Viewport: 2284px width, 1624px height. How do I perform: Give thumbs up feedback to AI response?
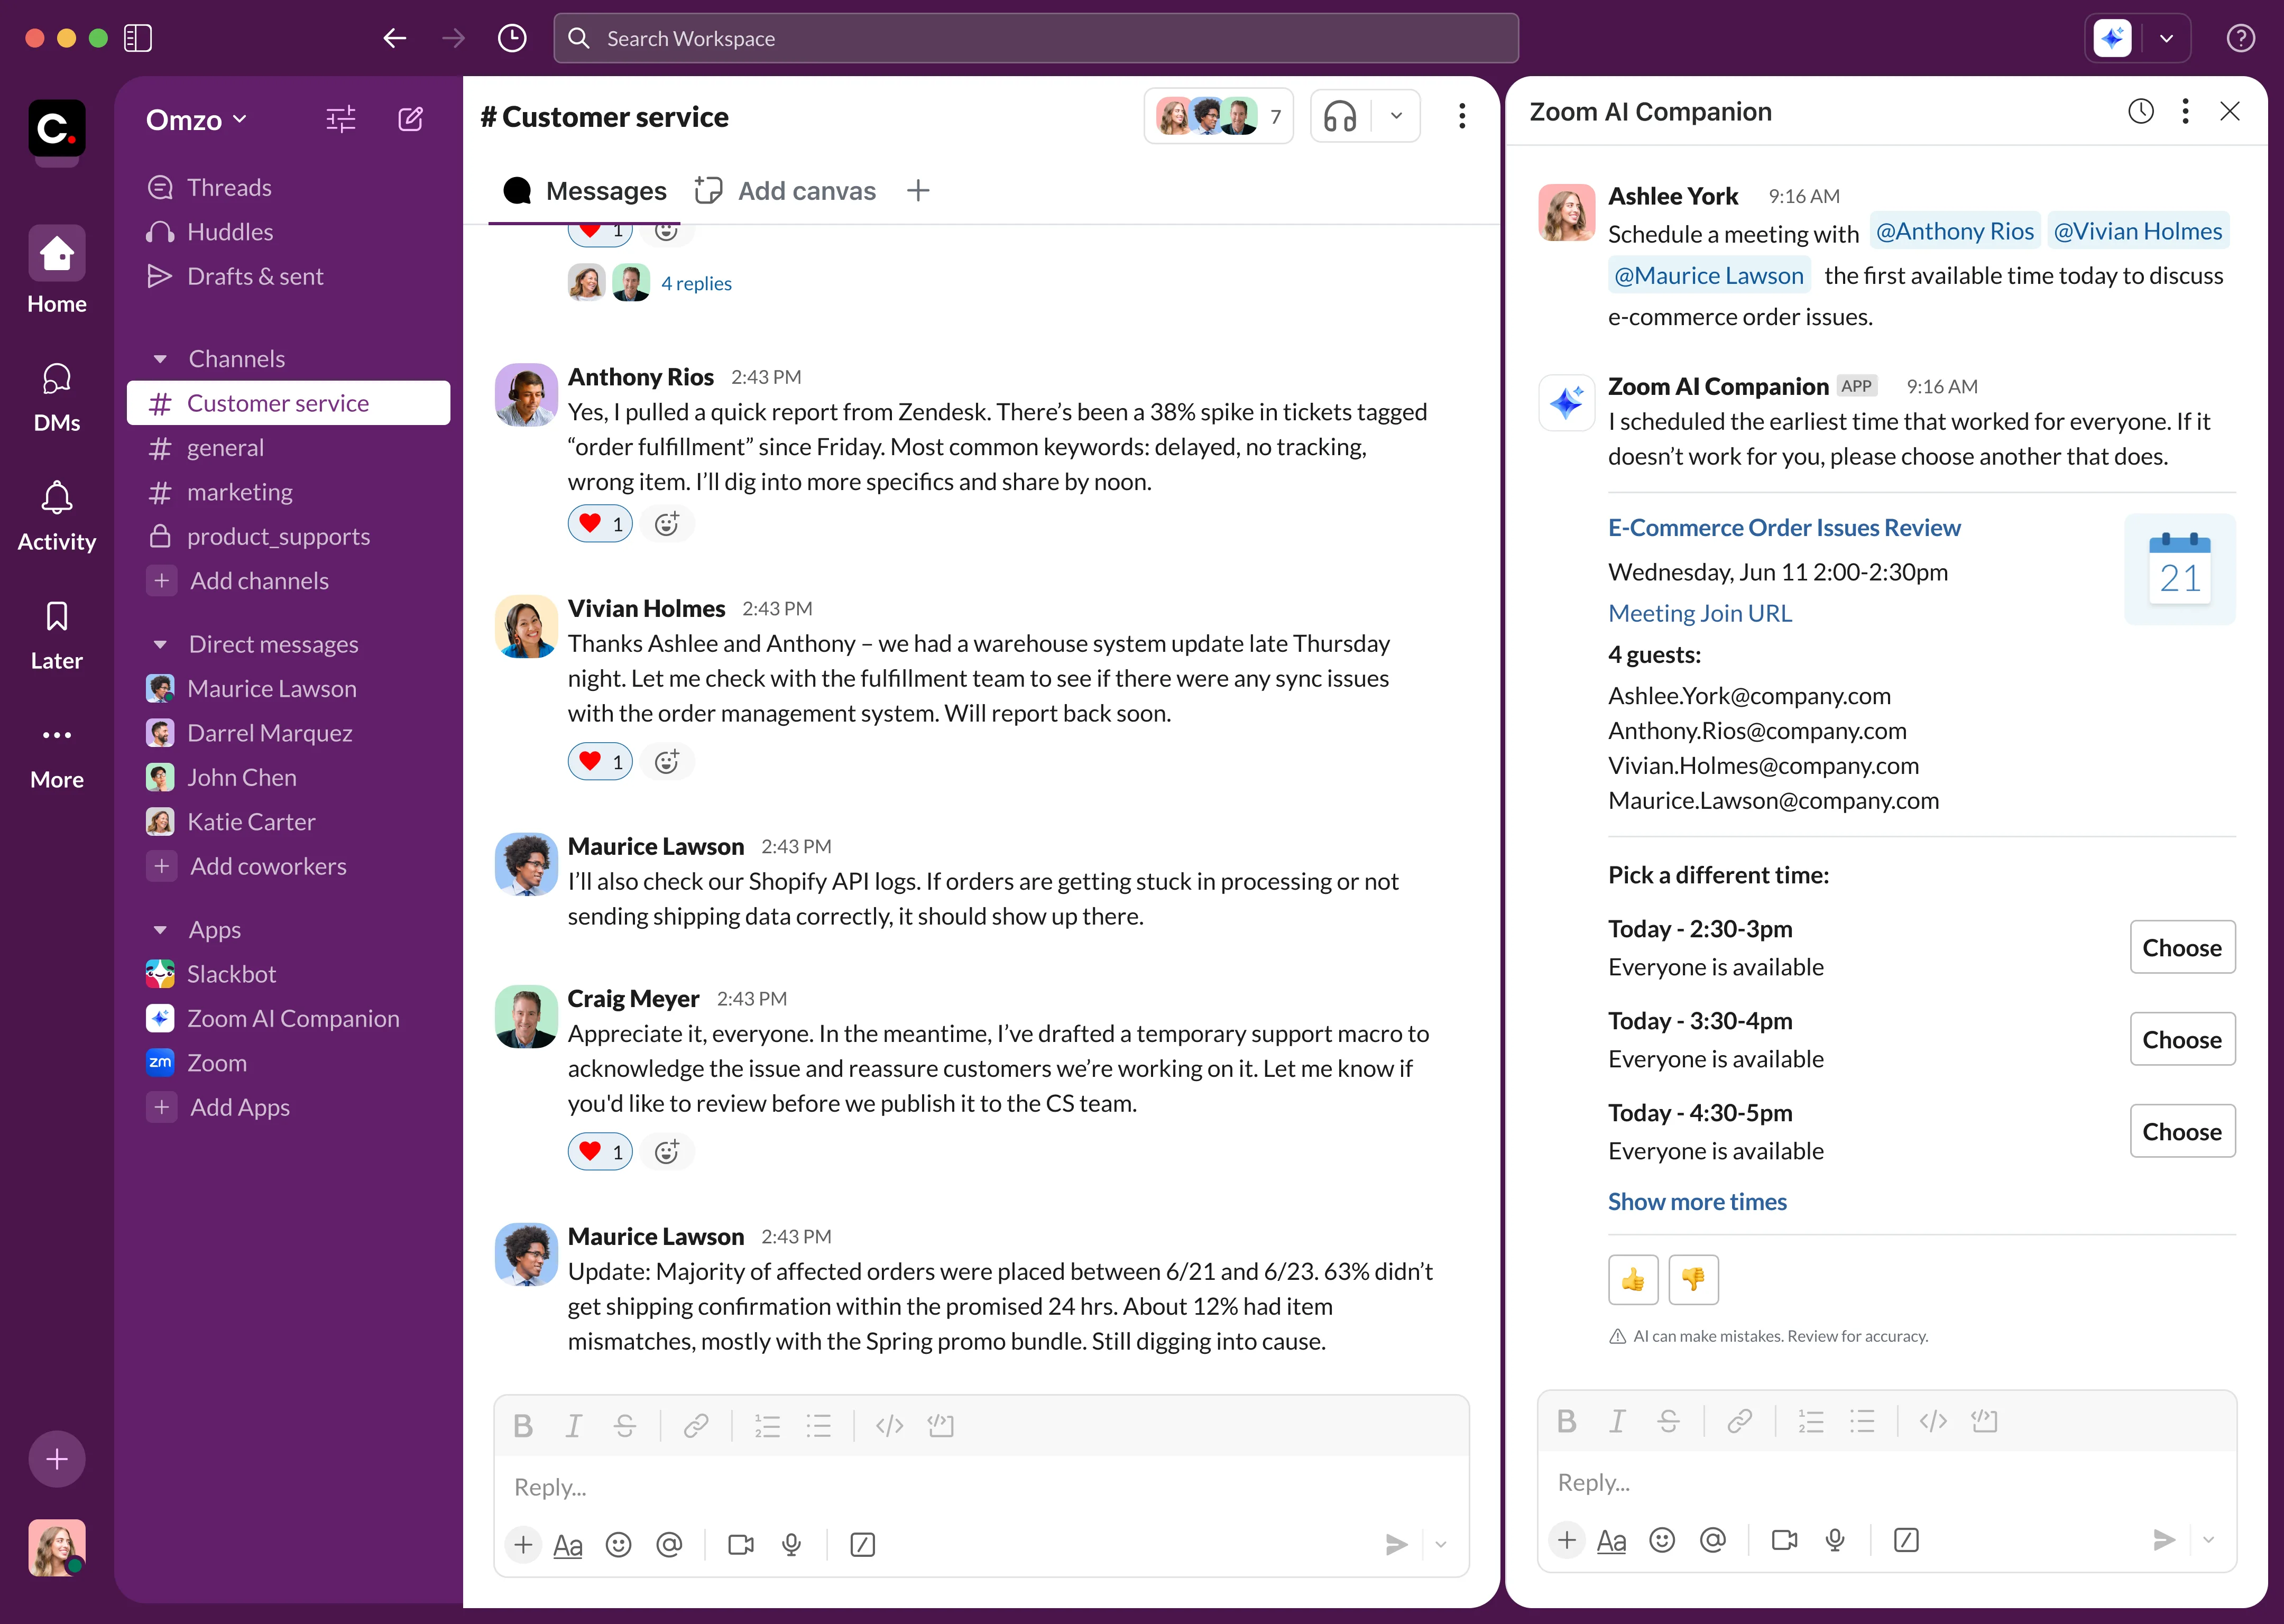pos(1633,1279)
